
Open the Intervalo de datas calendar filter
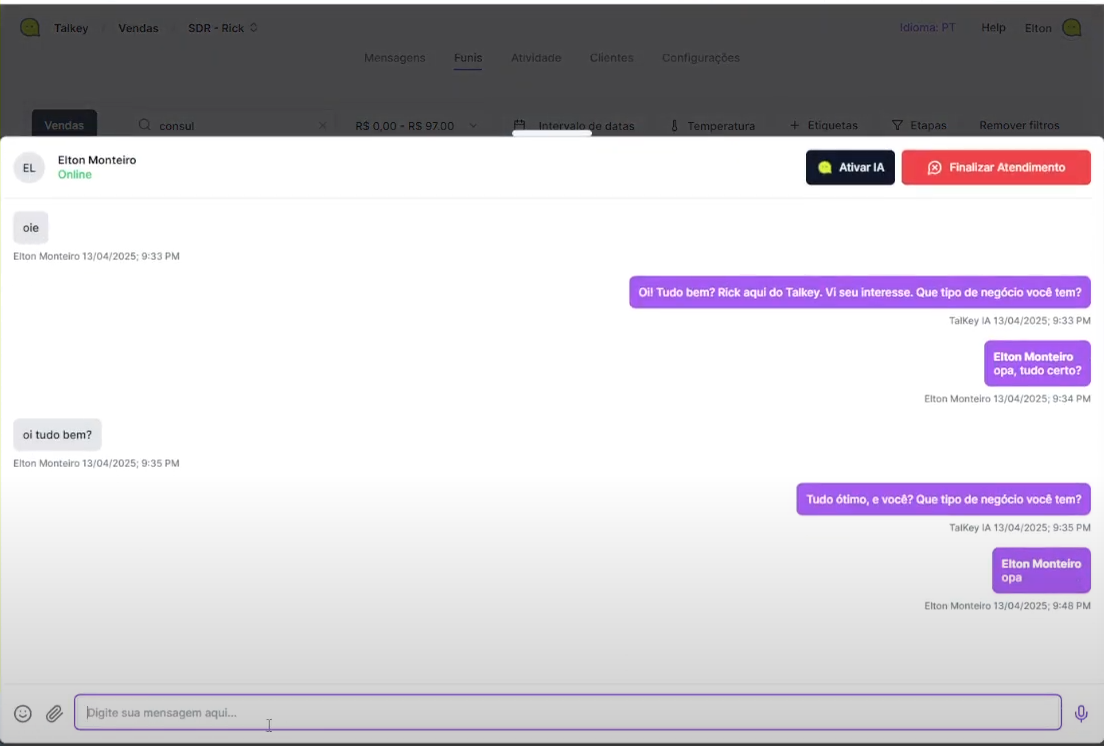tap(574, 126)
